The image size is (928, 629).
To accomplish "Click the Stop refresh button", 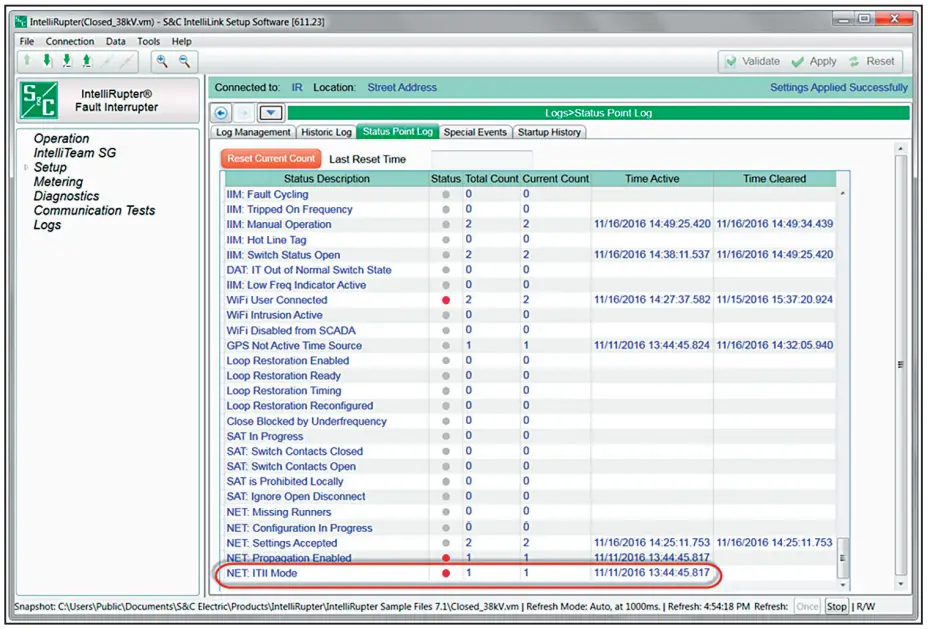I will coord(836,606).
